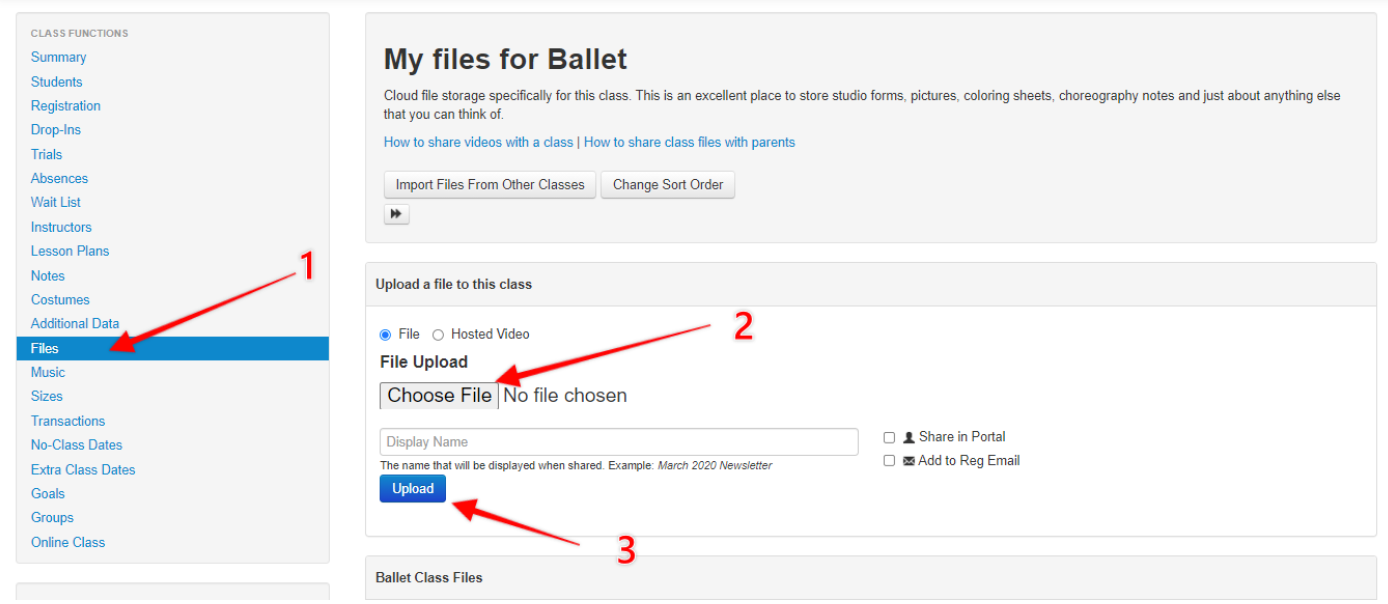Navigate to Online Class in sidebar
This screenshot has width=1388, height=604.
68,542
